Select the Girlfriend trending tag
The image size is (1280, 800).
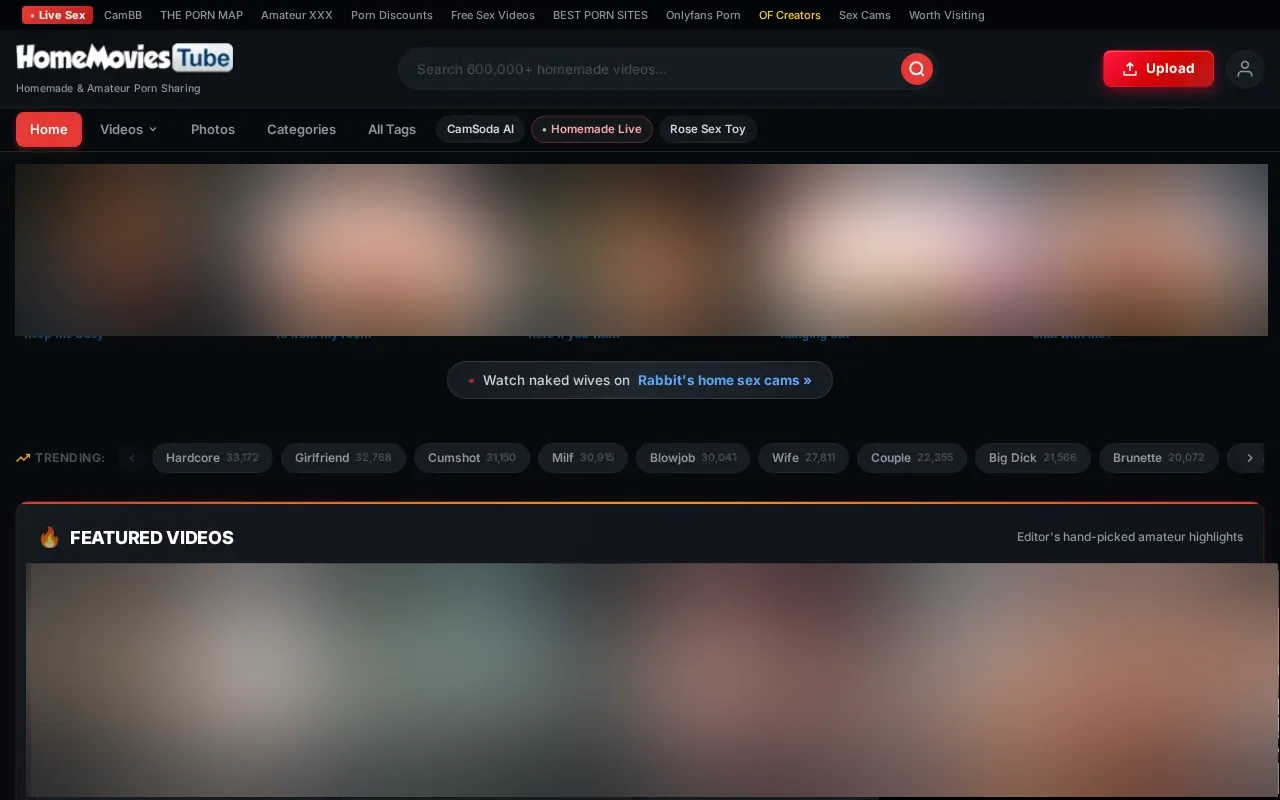click(x=343, y=458)
